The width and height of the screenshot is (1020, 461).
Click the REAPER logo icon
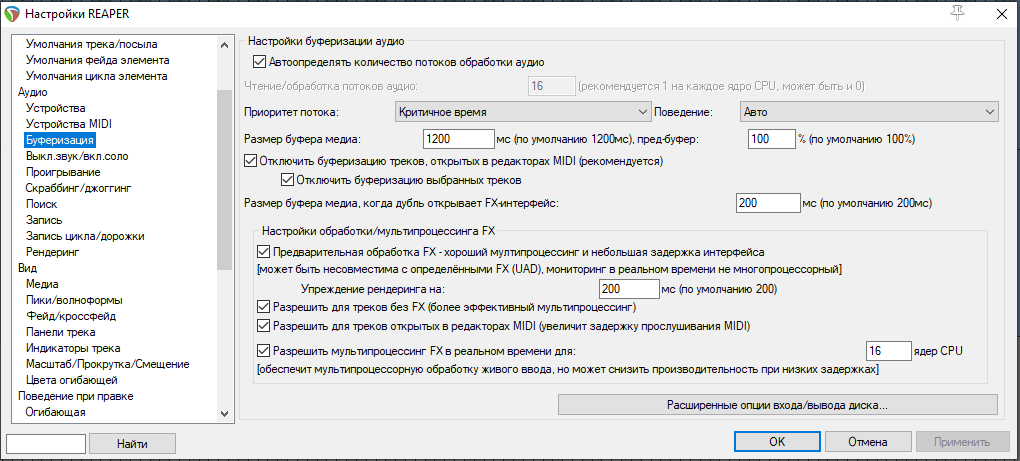click(13, 13)
